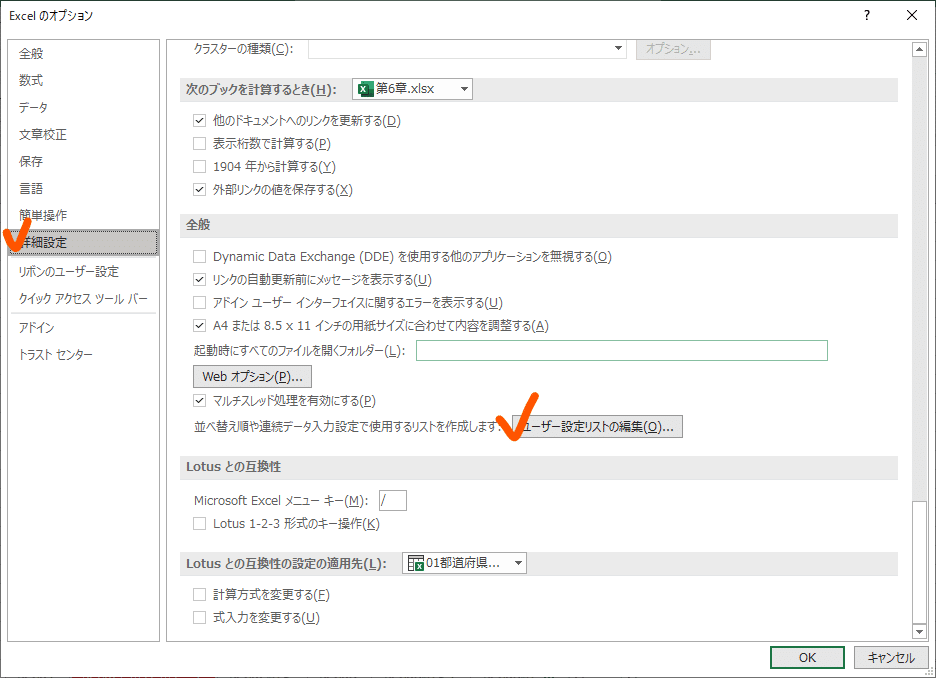This screenshot has height=678, width=936.
Task: Open トラスト センター settings
Action: pyautogui.click(x=56, y=355)
